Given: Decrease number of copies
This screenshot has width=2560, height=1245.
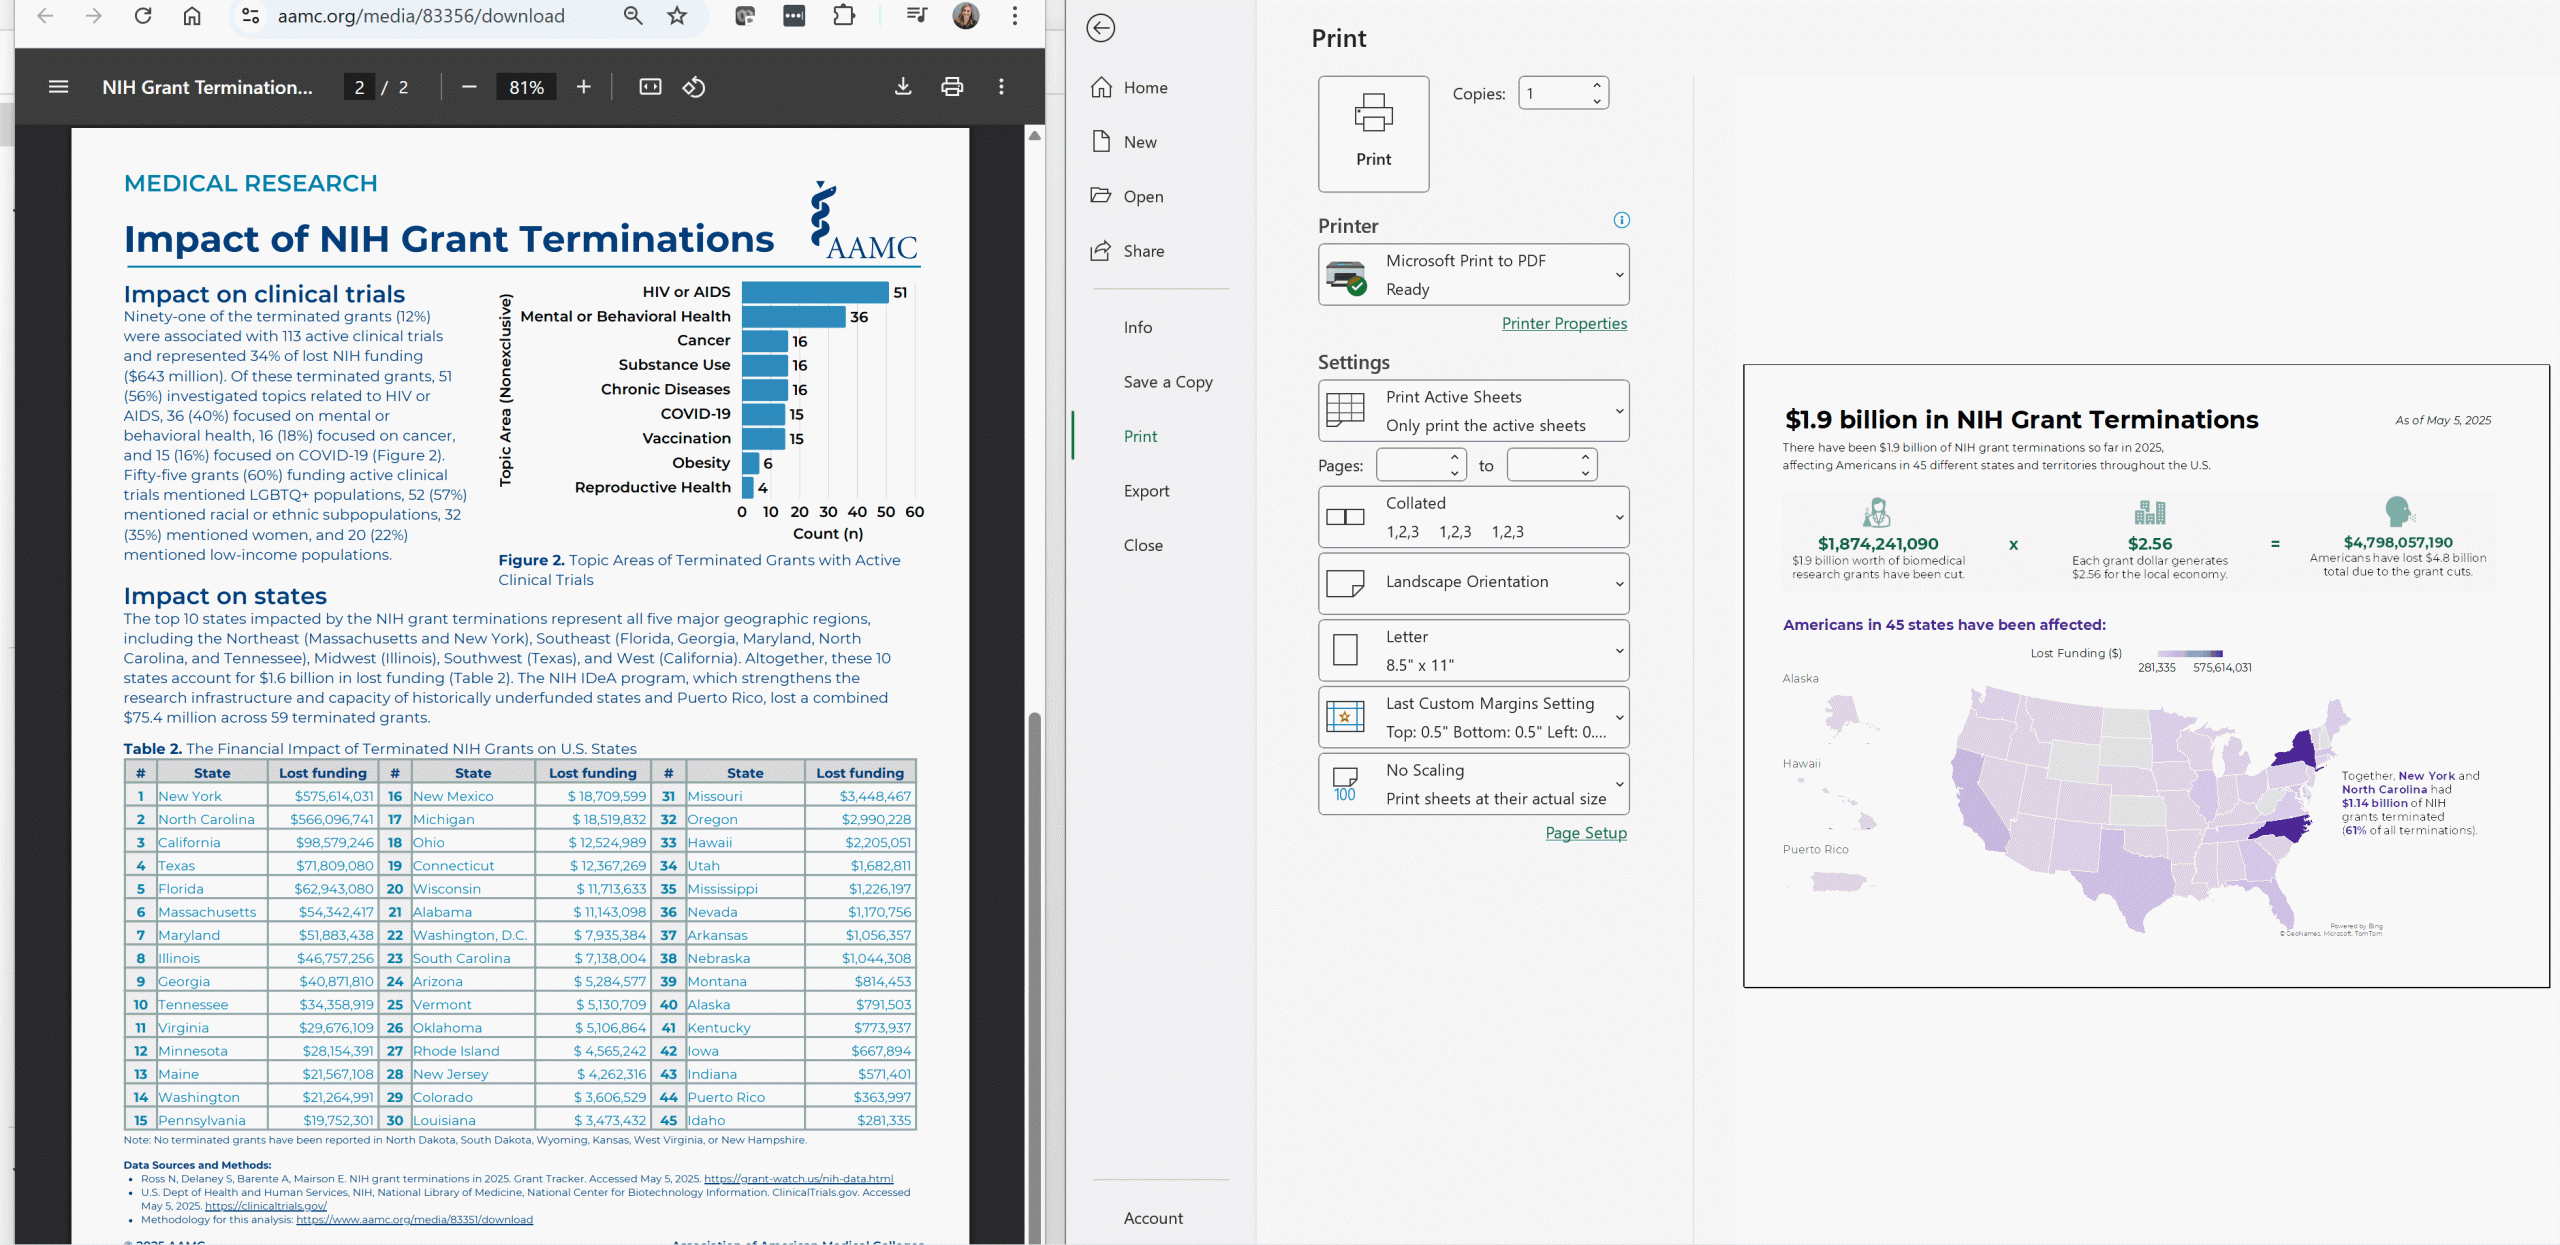Looking at the screenshot, I should click(1597, 101).
